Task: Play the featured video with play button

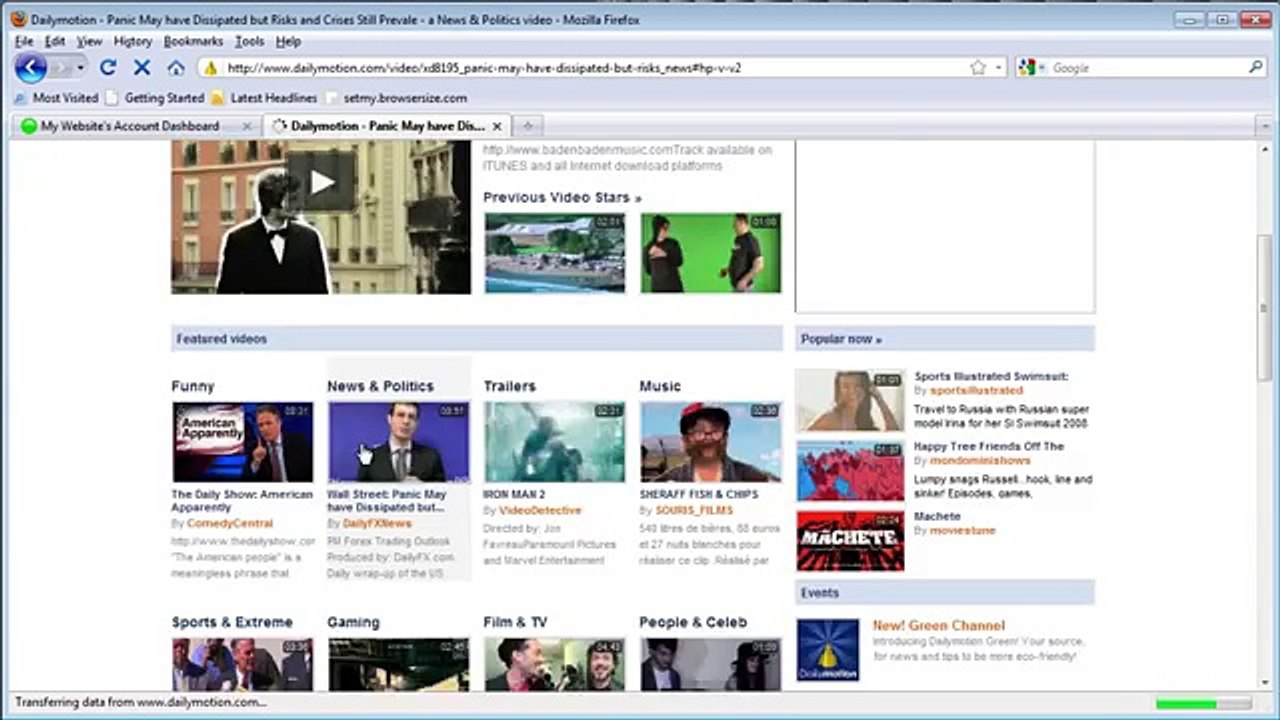Action: pyautogui.click(x=321, y=182)
